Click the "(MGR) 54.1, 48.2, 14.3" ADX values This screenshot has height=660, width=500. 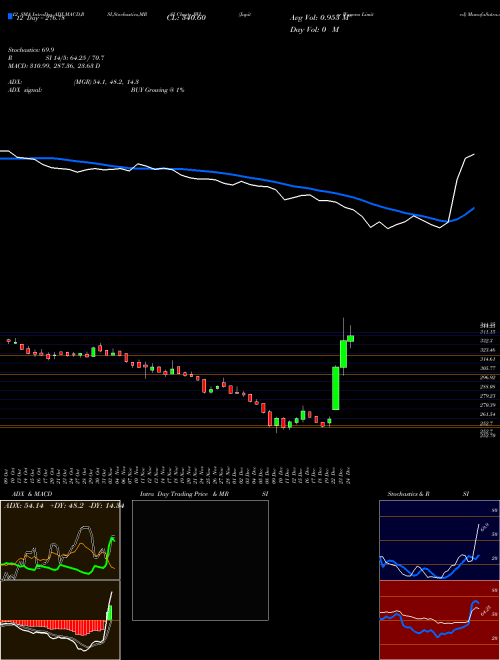tap(106, 82)
